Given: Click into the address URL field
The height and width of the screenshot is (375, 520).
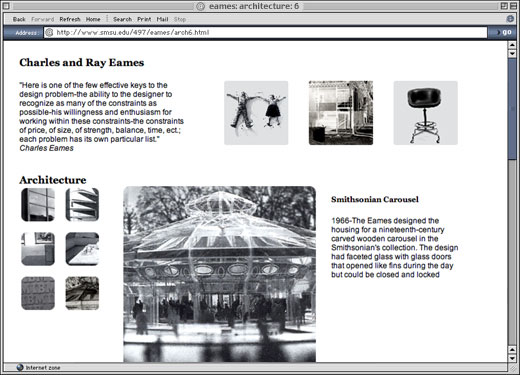Looking at the screenshot, I should tap(265, 32).
